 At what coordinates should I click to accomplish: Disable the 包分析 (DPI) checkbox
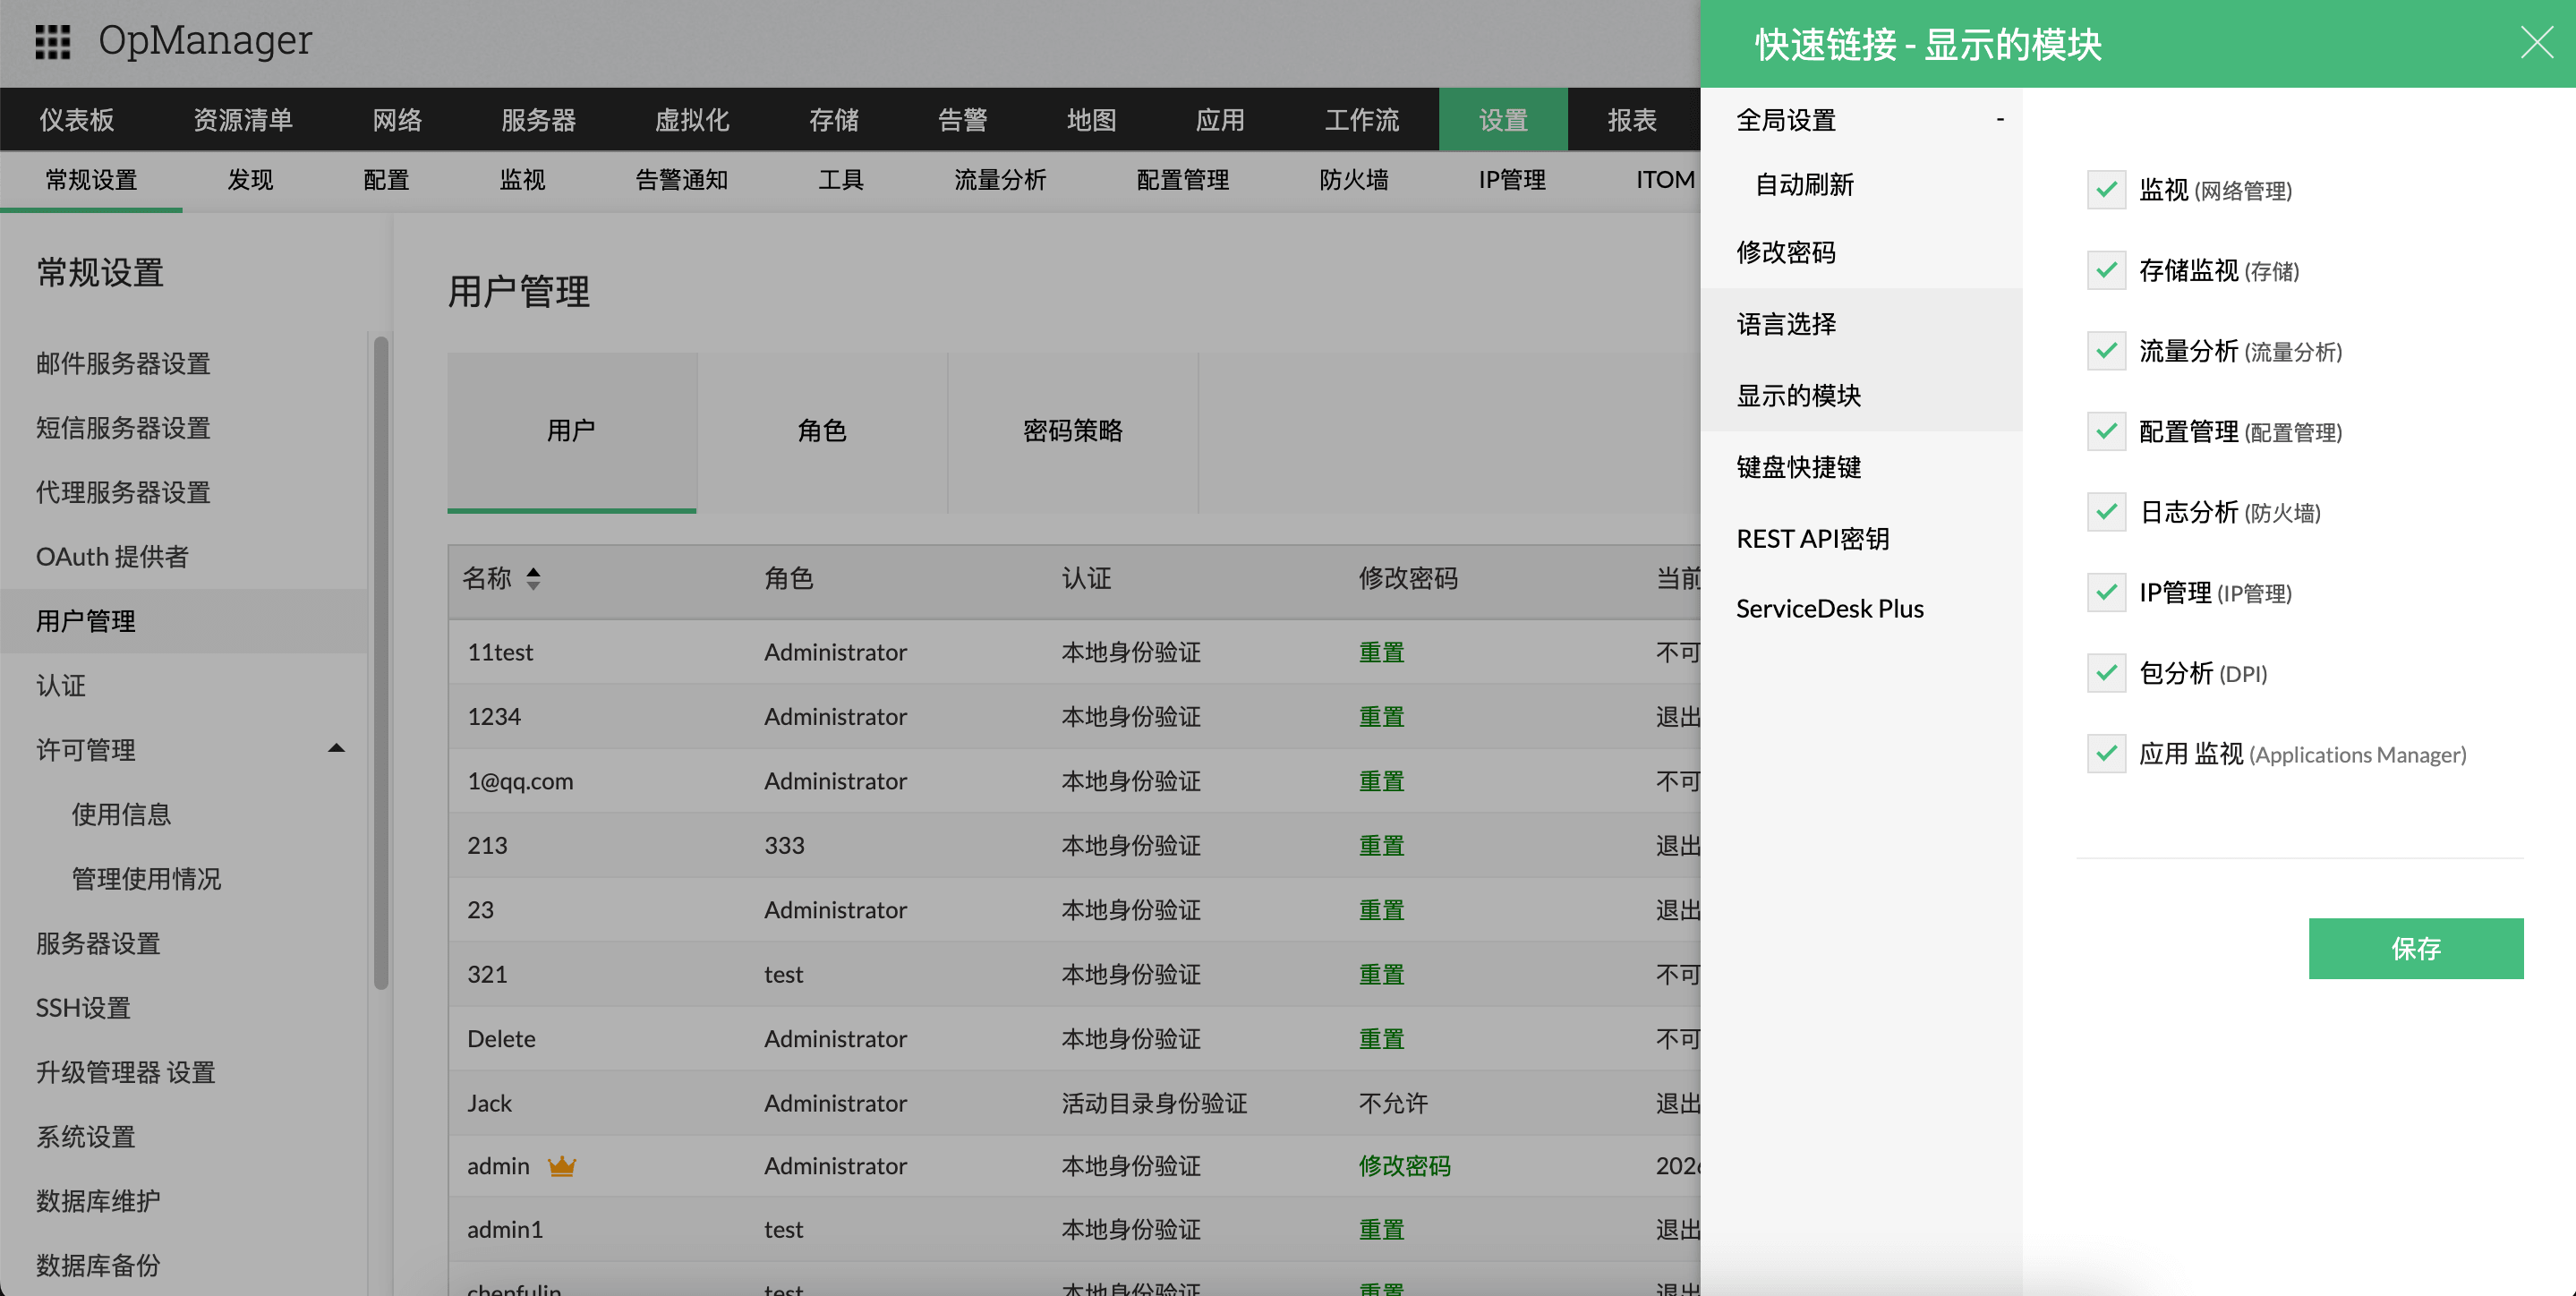(x=2106, y=673)
